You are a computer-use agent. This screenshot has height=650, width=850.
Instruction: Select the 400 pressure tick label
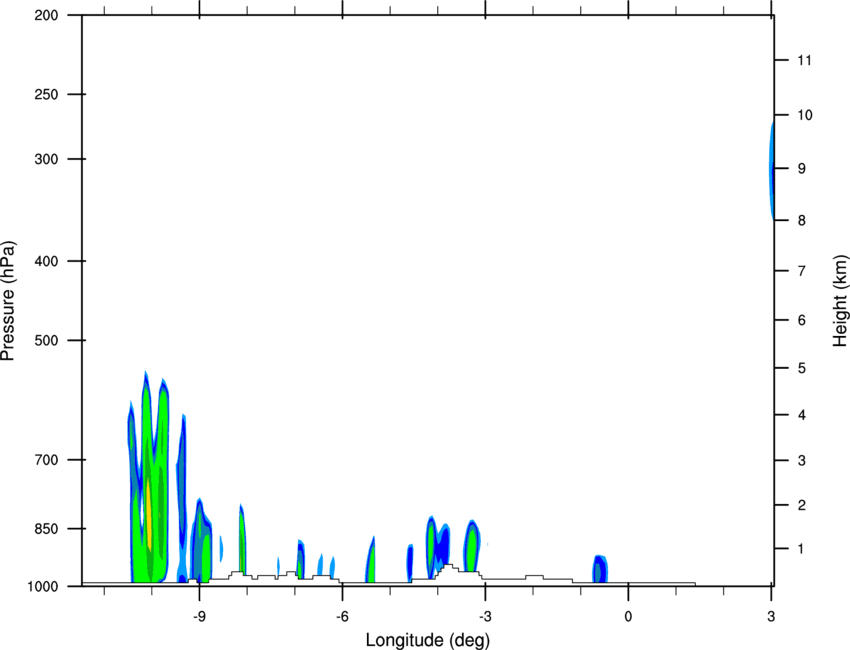pyautogui.click(x=46, y=261)
